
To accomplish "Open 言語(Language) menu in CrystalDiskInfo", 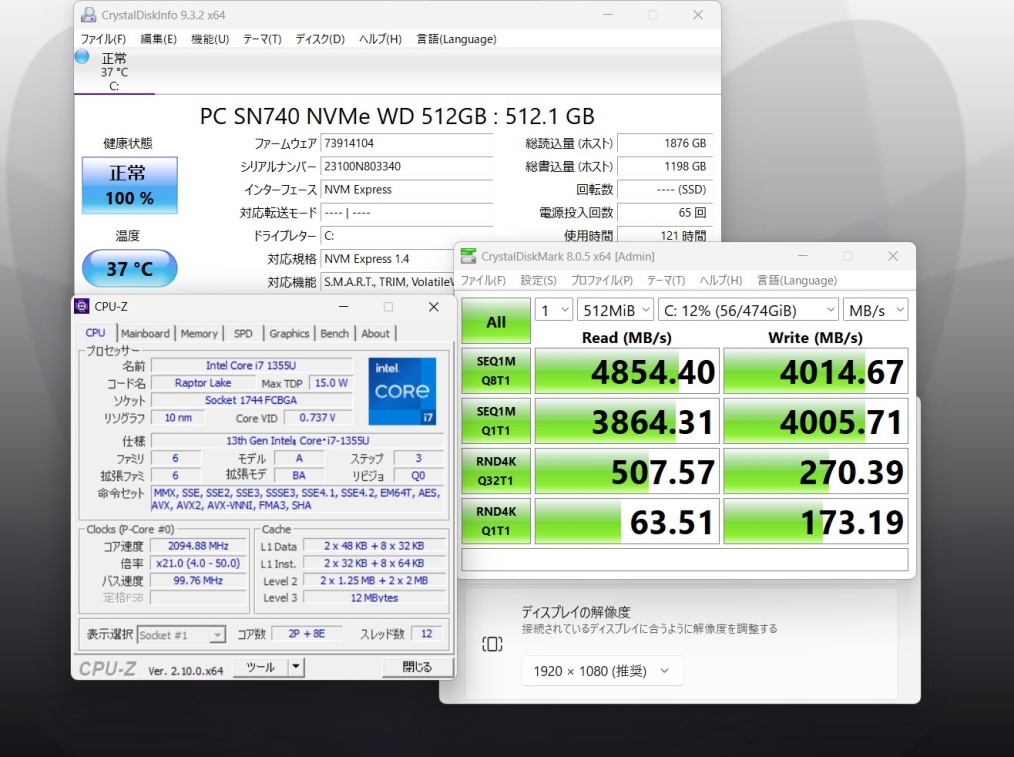I will [x=457, y=39].
